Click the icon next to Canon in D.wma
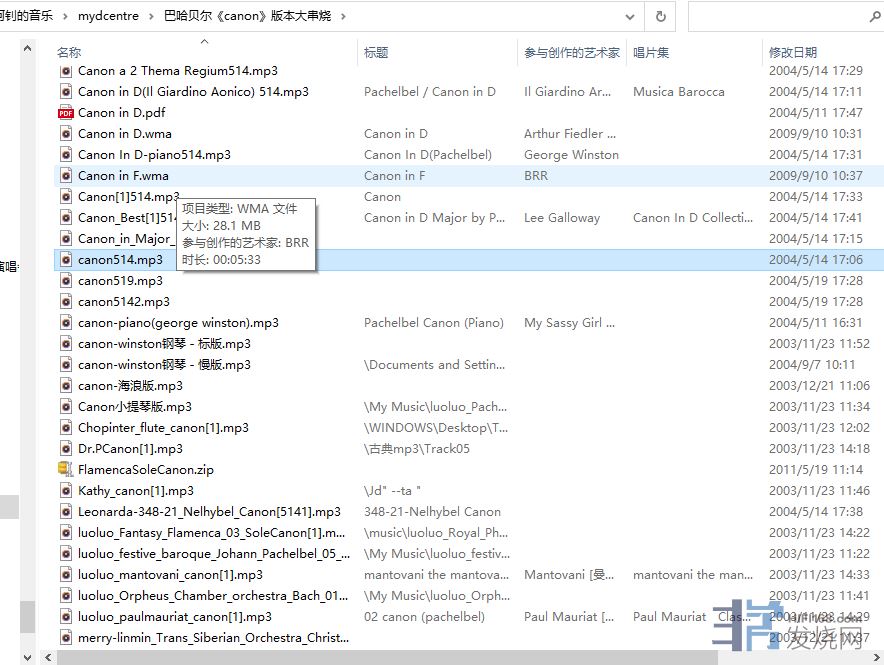Image resolution: width=884 pixels, height=665 pixels. 66,134
